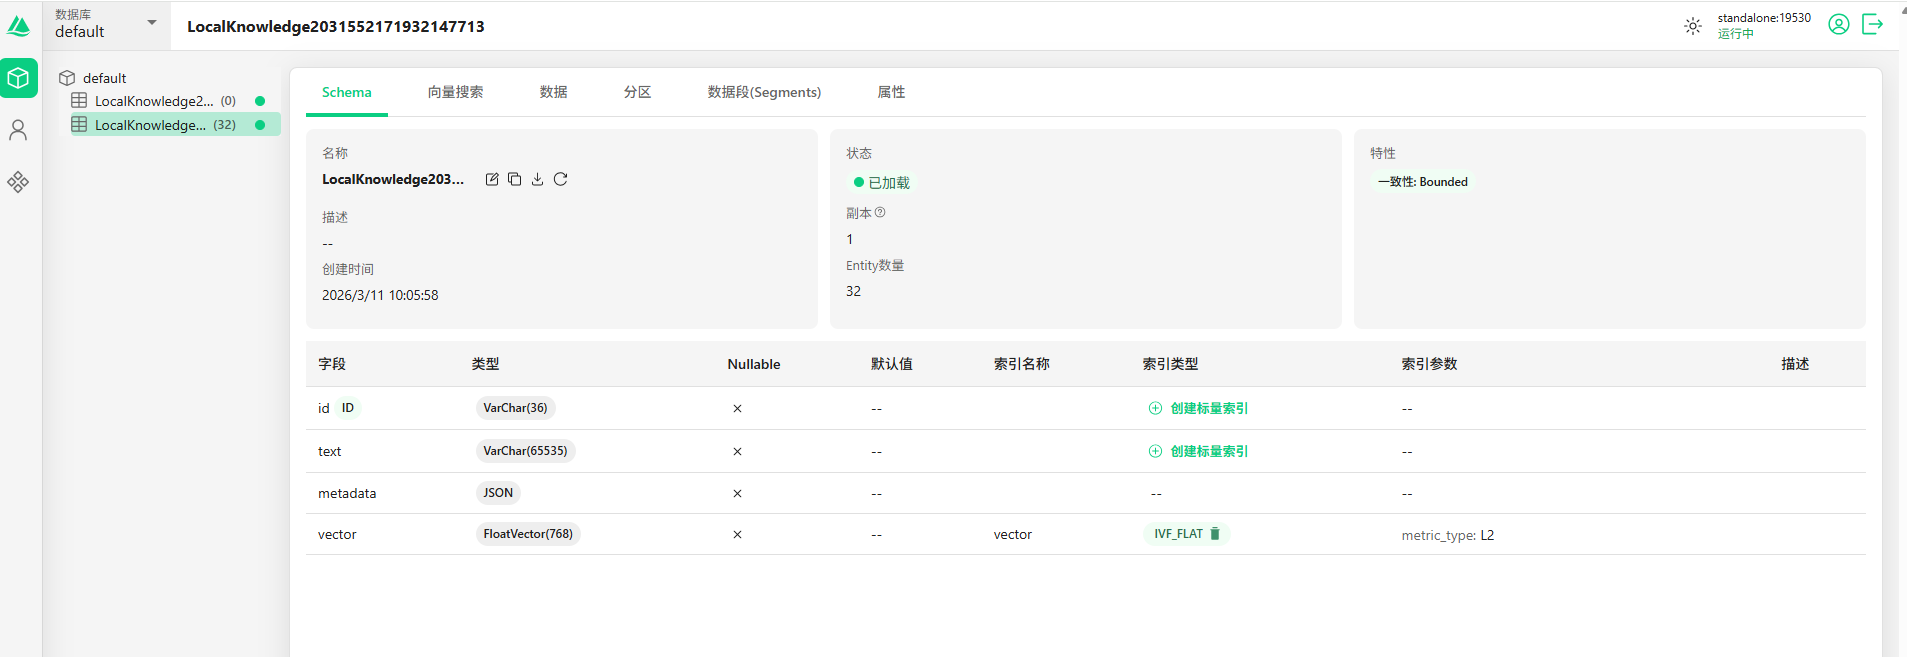Click the standalone:19530 connection address
This screenshot has width=1907, height=657.
pyautogui.click(x=1764, y=18)
